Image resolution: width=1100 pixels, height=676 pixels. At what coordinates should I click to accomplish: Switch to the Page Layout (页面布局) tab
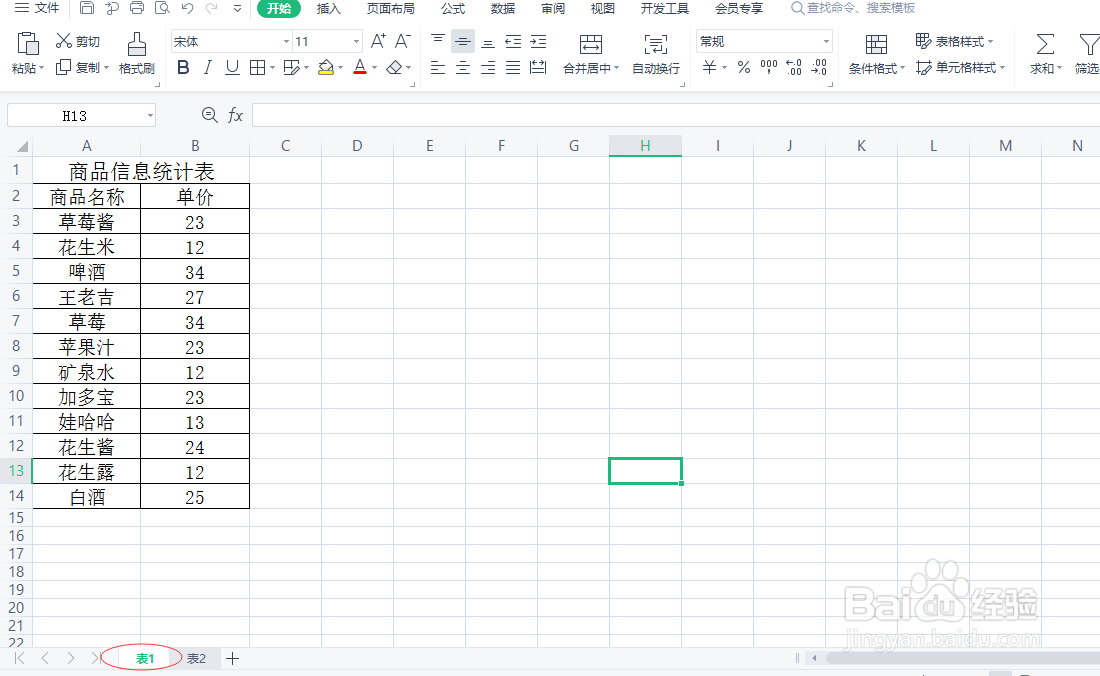pyautogui.click(x=391, y=8)
